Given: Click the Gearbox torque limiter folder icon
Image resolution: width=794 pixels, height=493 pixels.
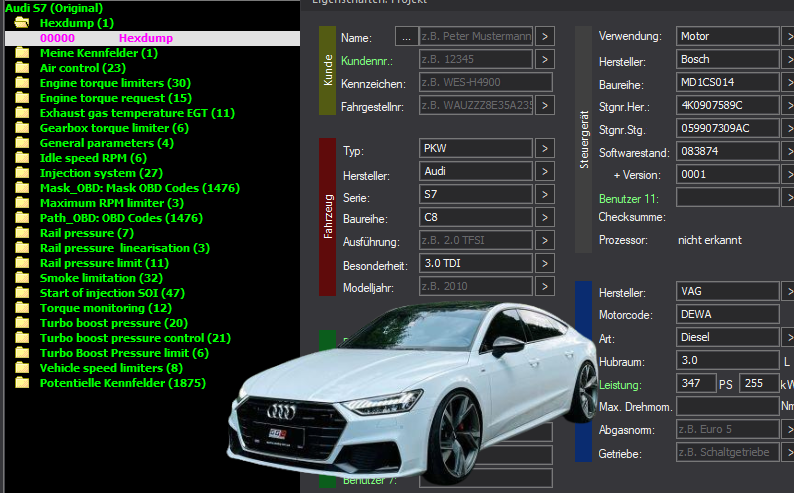Looking at the screenshot, I should 22,128.
